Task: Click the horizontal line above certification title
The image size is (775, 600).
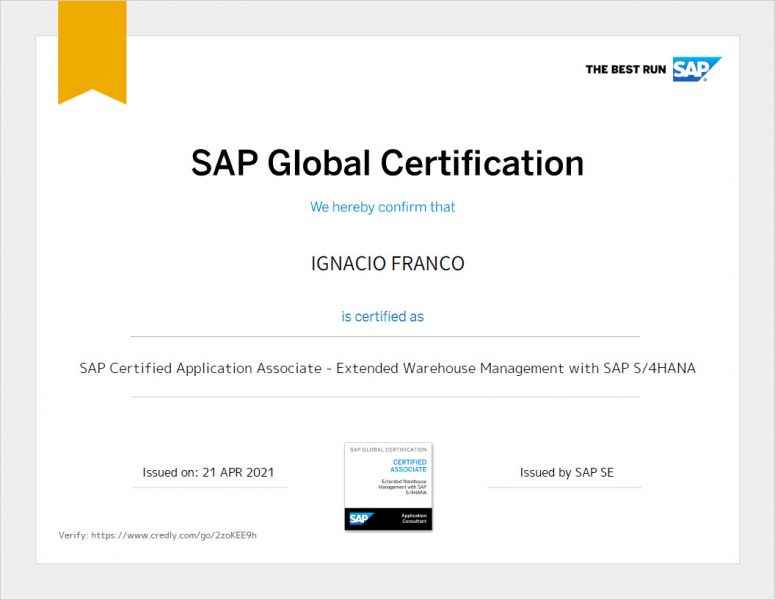Action: [x=385, y=337]
